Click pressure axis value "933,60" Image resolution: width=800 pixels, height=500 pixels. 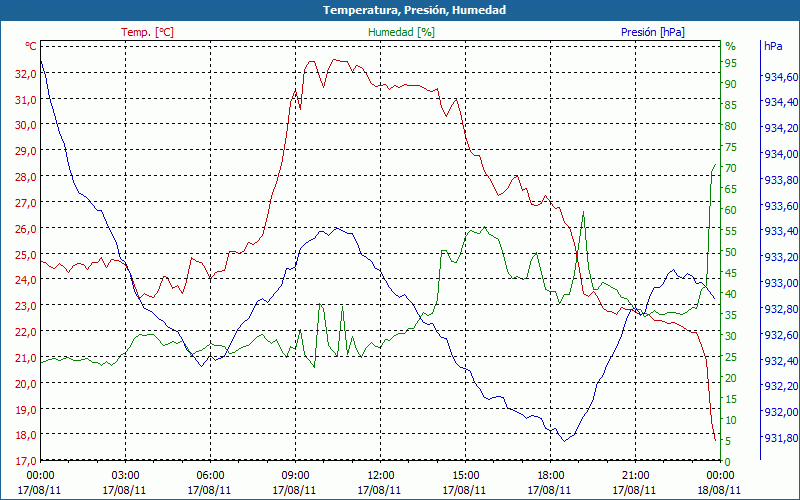(781, 206)
